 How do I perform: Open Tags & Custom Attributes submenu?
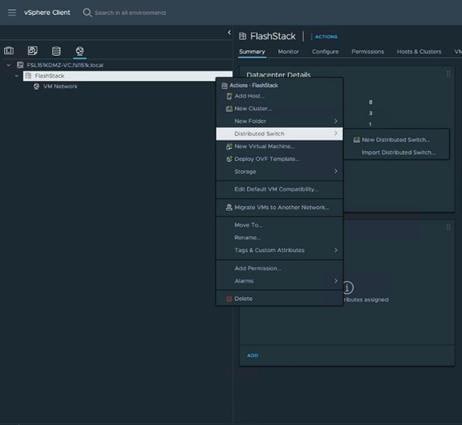point(279,250)
